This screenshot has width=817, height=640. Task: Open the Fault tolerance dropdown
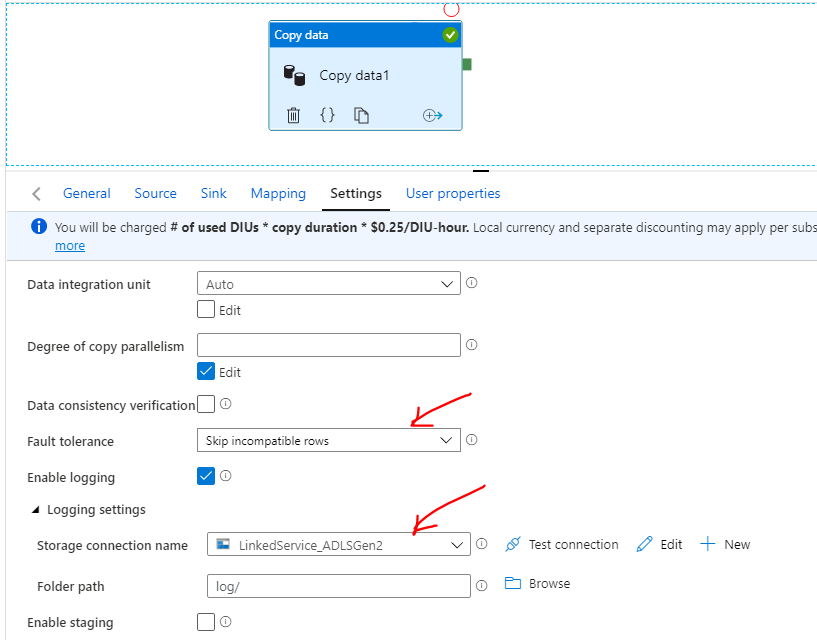(x=447, y=440)
